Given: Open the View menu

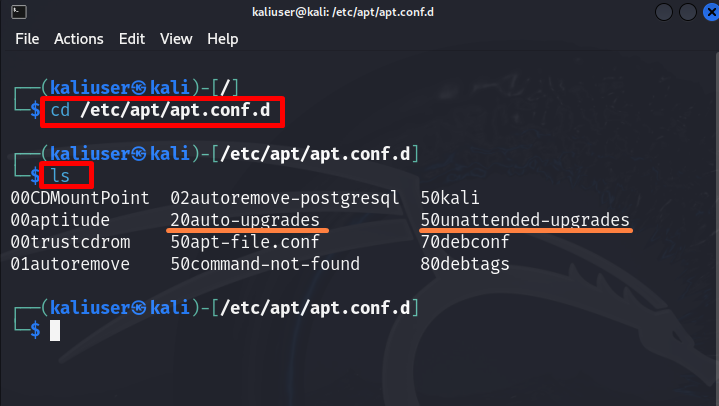Looking at the screenshot, I should (x=176, y=39).
